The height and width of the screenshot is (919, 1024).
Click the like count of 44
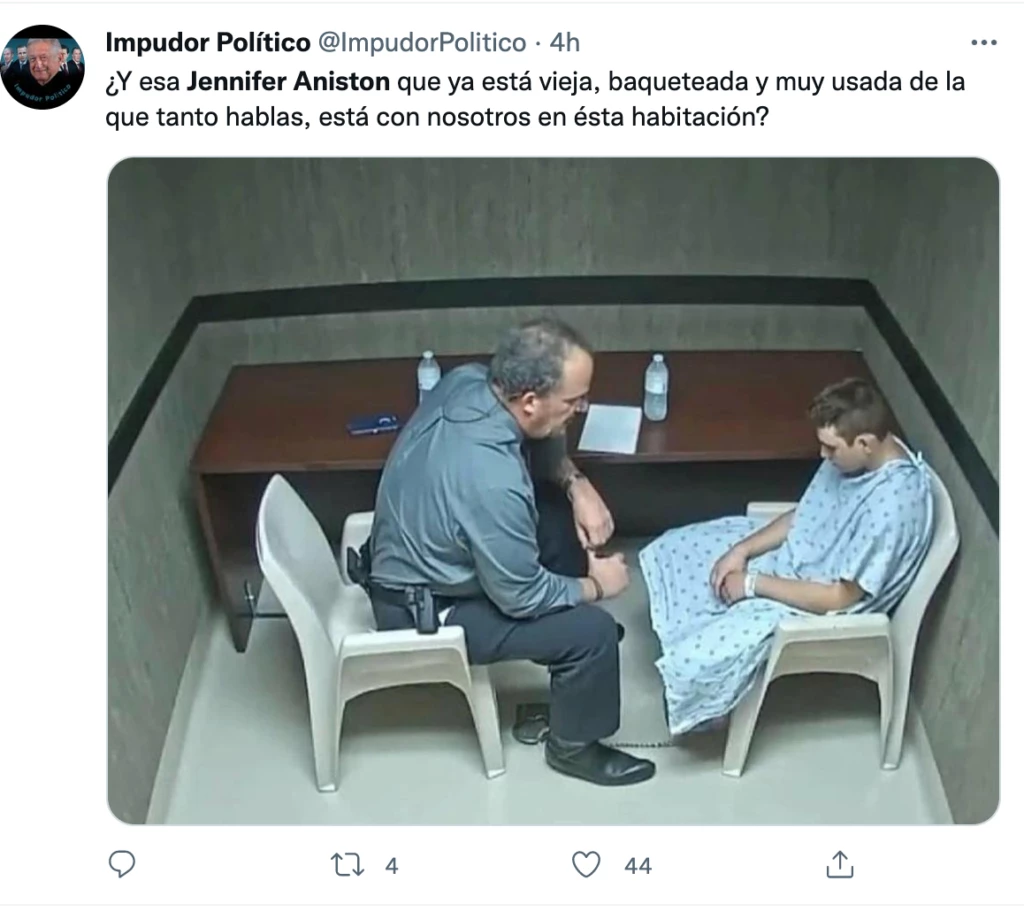(x=638, y=866)
